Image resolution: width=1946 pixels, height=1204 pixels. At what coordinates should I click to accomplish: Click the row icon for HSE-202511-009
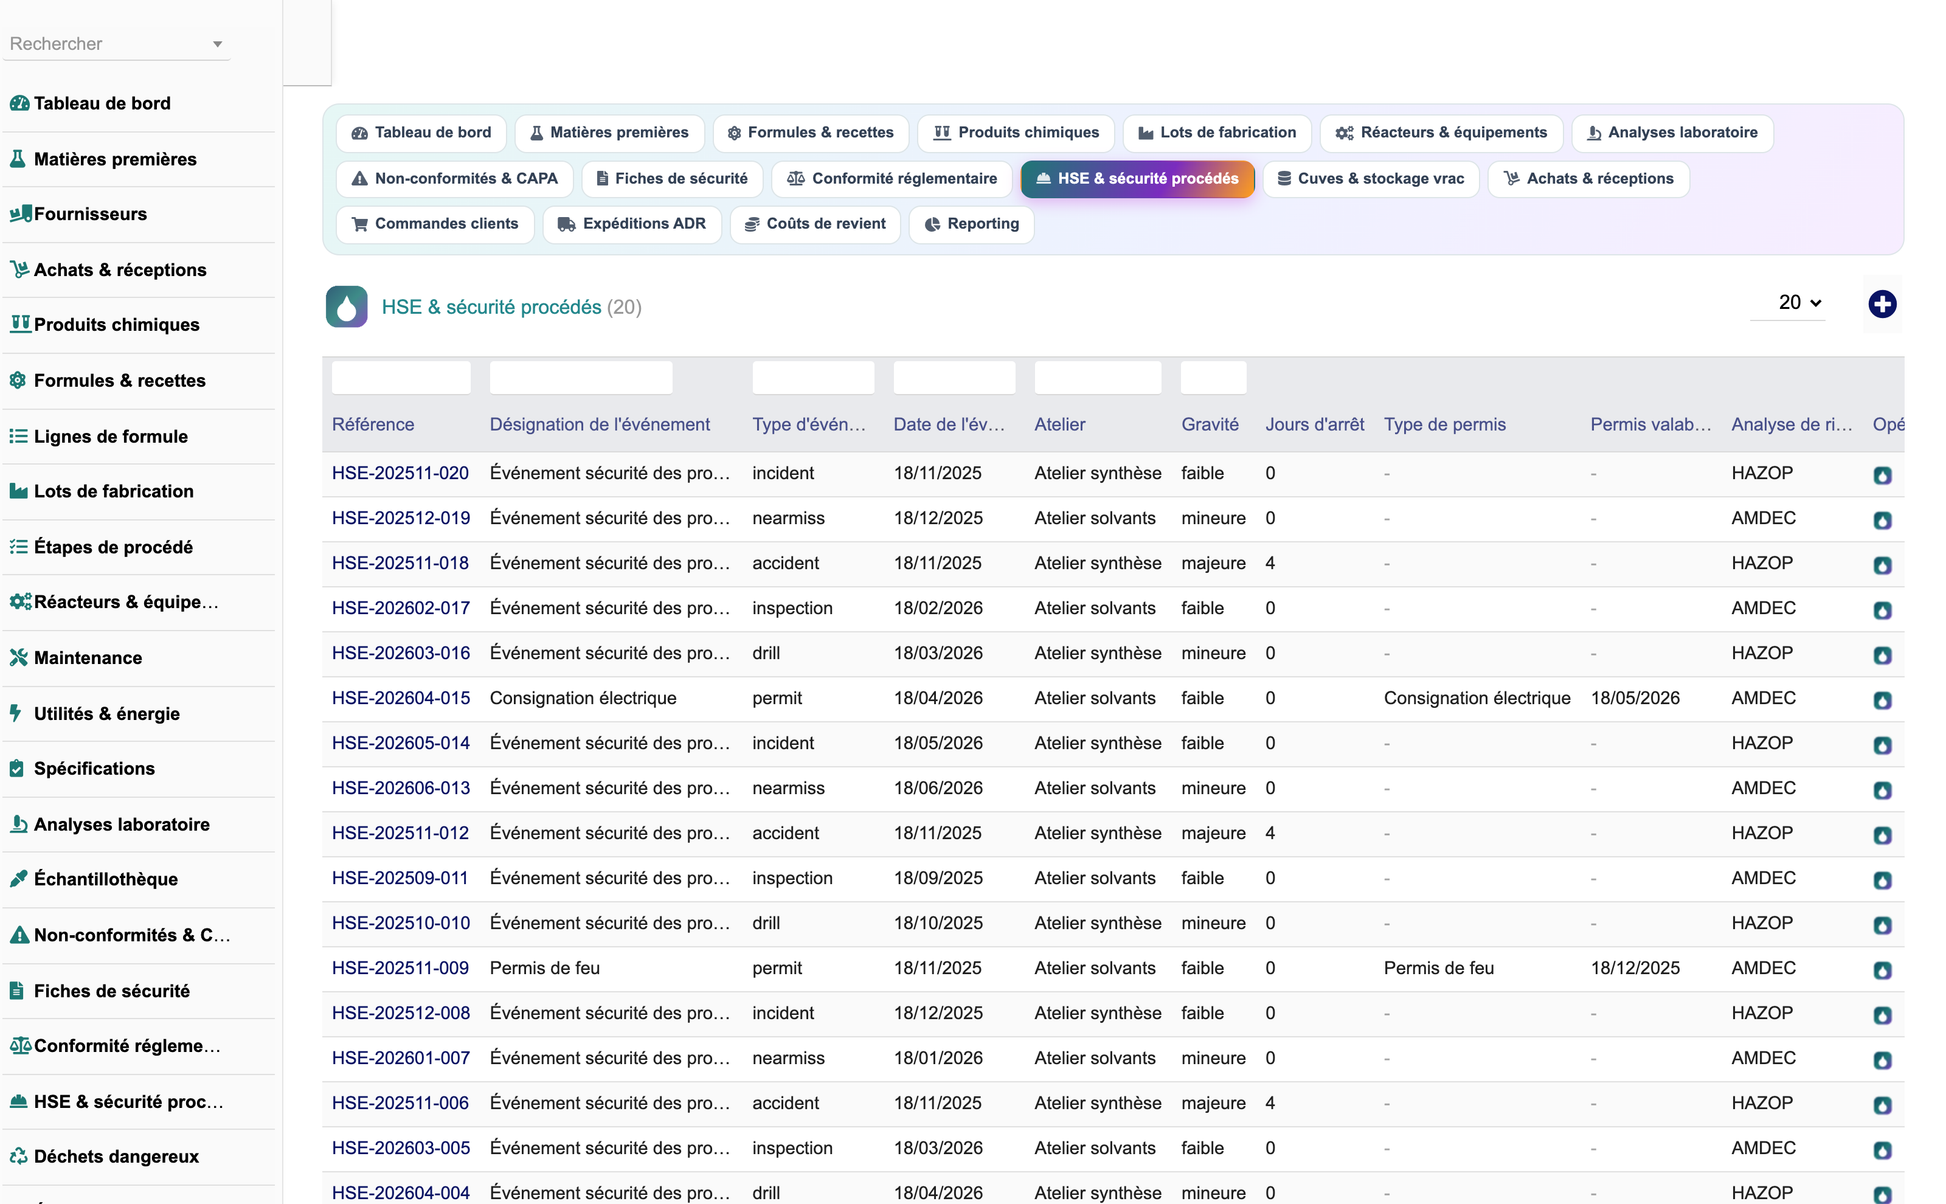(1882, 970)
